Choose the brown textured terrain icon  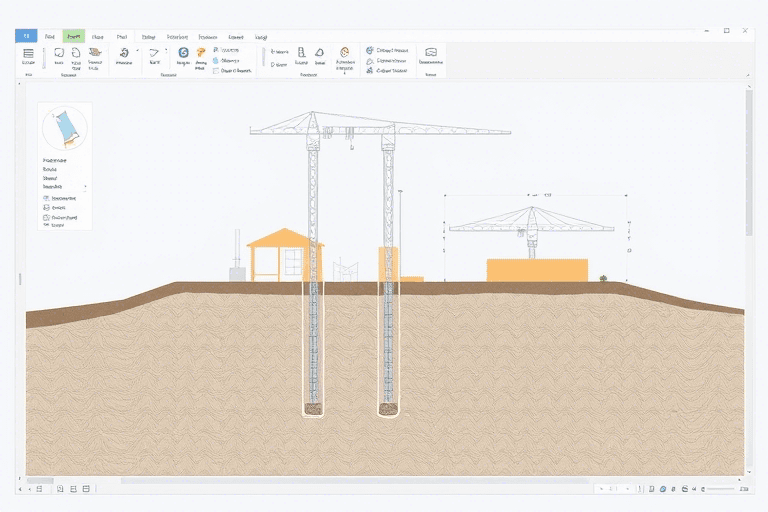click(x=95, y=52)
